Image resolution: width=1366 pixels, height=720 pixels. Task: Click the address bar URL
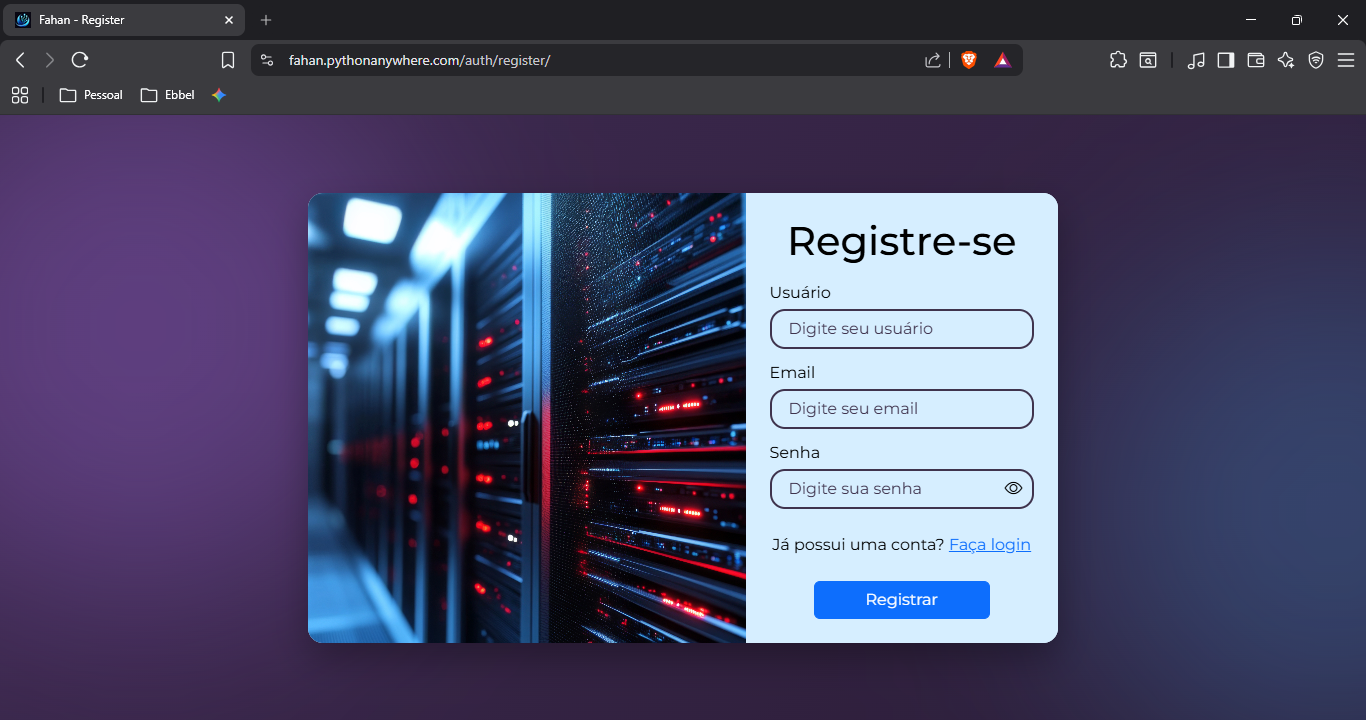coord(420,60)
